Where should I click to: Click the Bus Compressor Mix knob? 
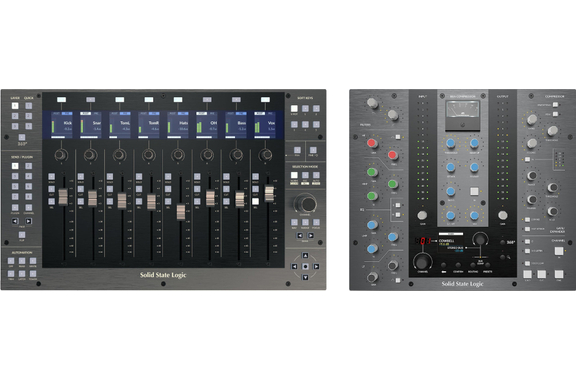(x=474, y=215)
